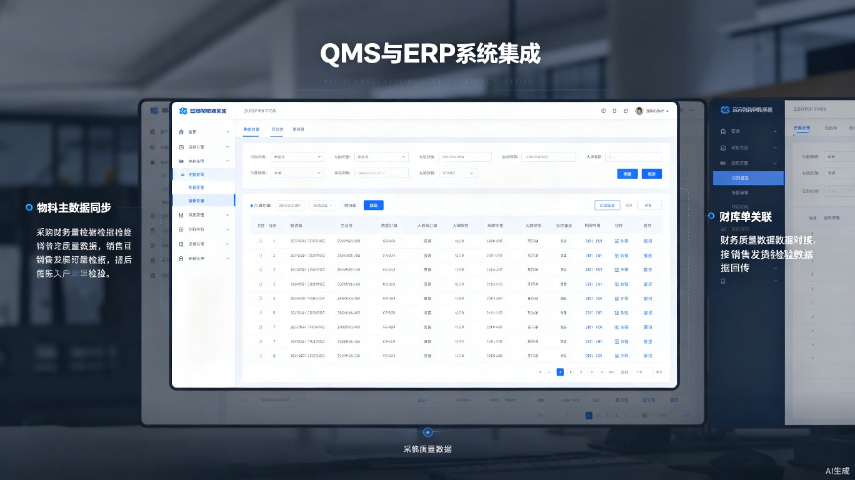
Task: Tick the checkbox of table row 2
Action: (x=260, y=255)
